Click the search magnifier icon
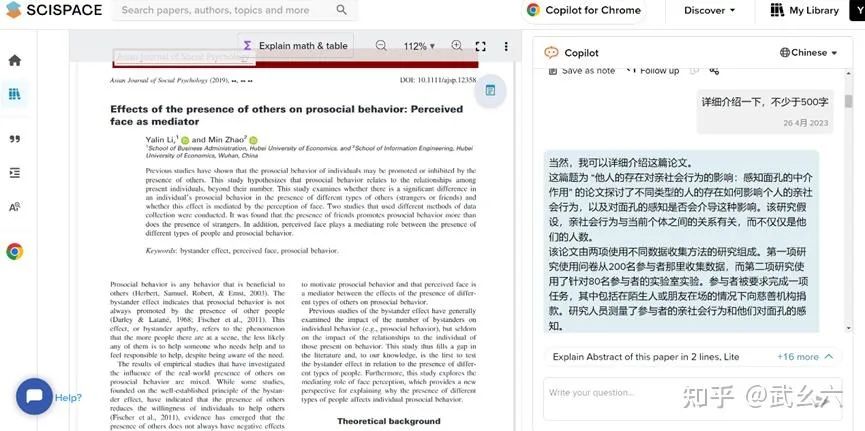This screenshot has height=431, width=865. click(x=341, y=10)
